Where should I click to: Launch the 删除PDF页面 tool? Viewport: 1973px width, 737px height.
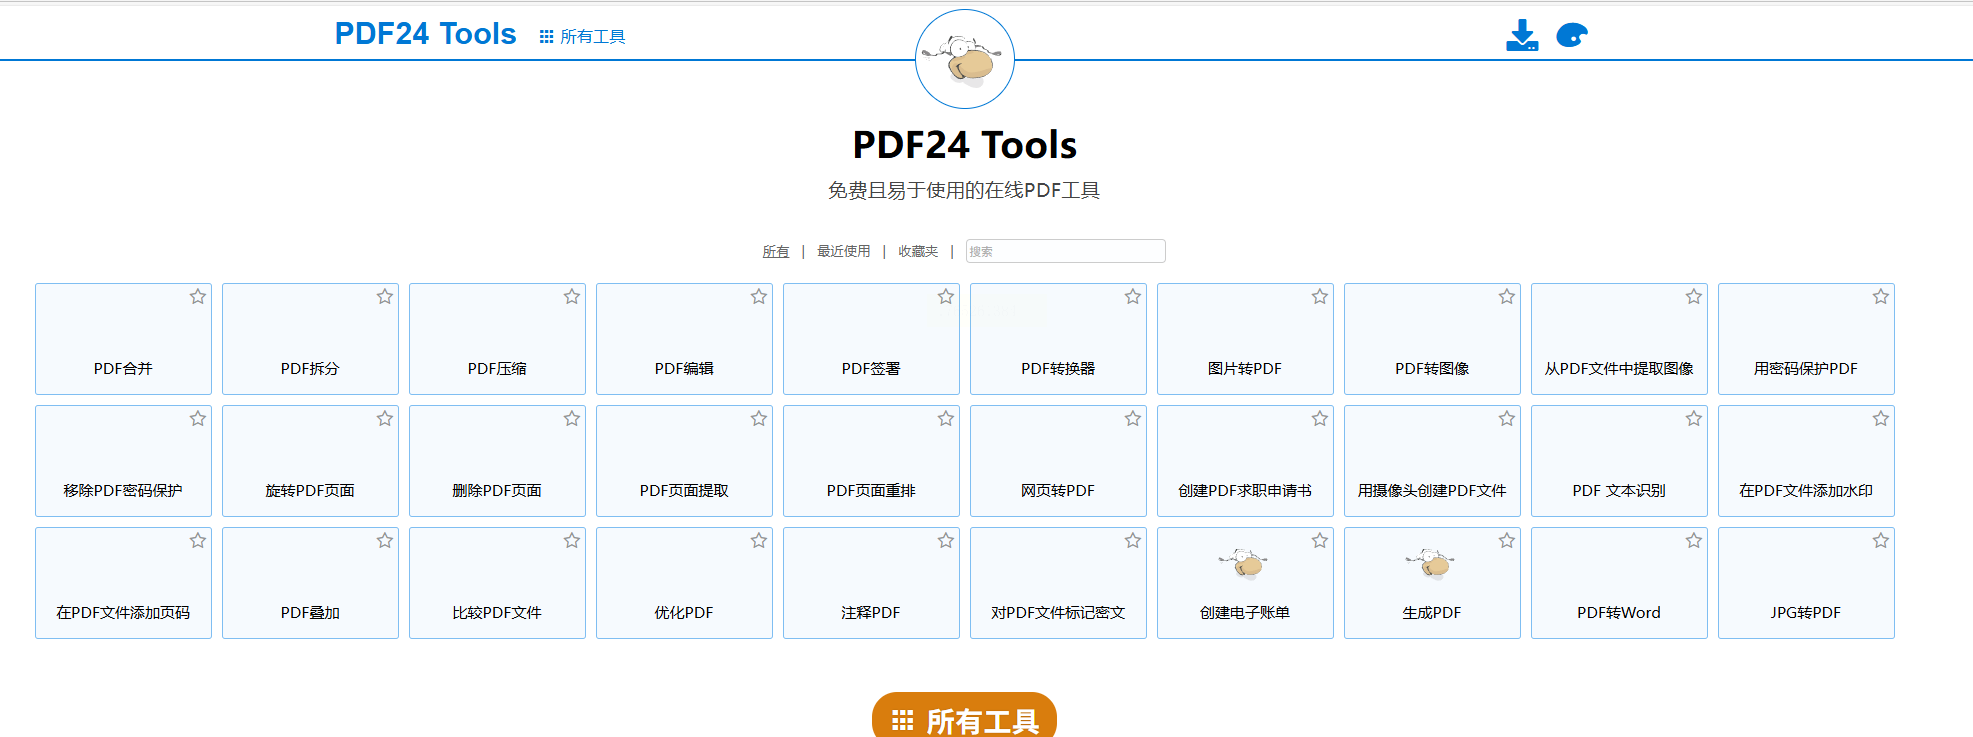coord(497,461)
